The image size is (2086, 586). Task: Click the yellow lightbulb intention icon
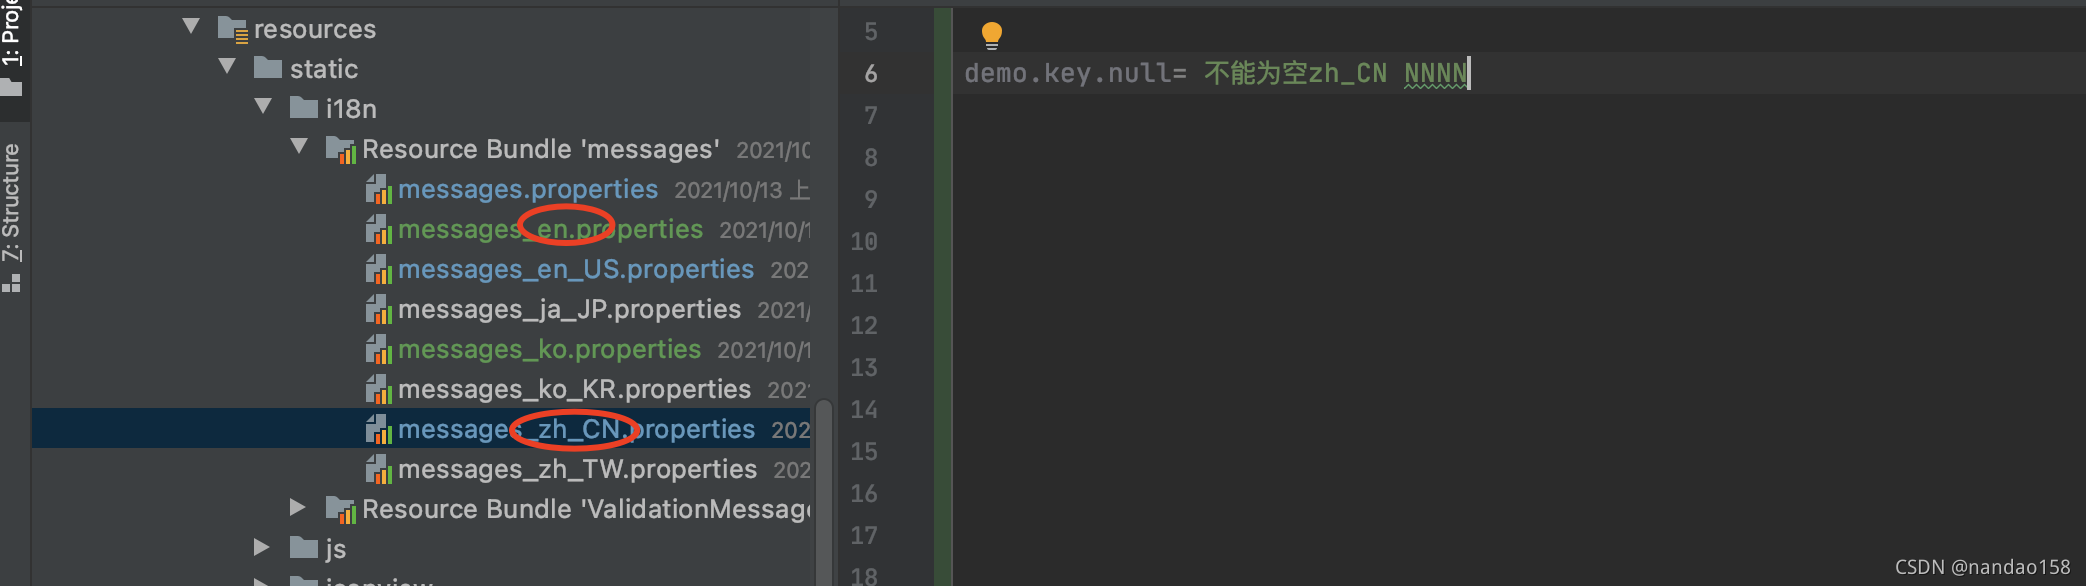point(991,33)
